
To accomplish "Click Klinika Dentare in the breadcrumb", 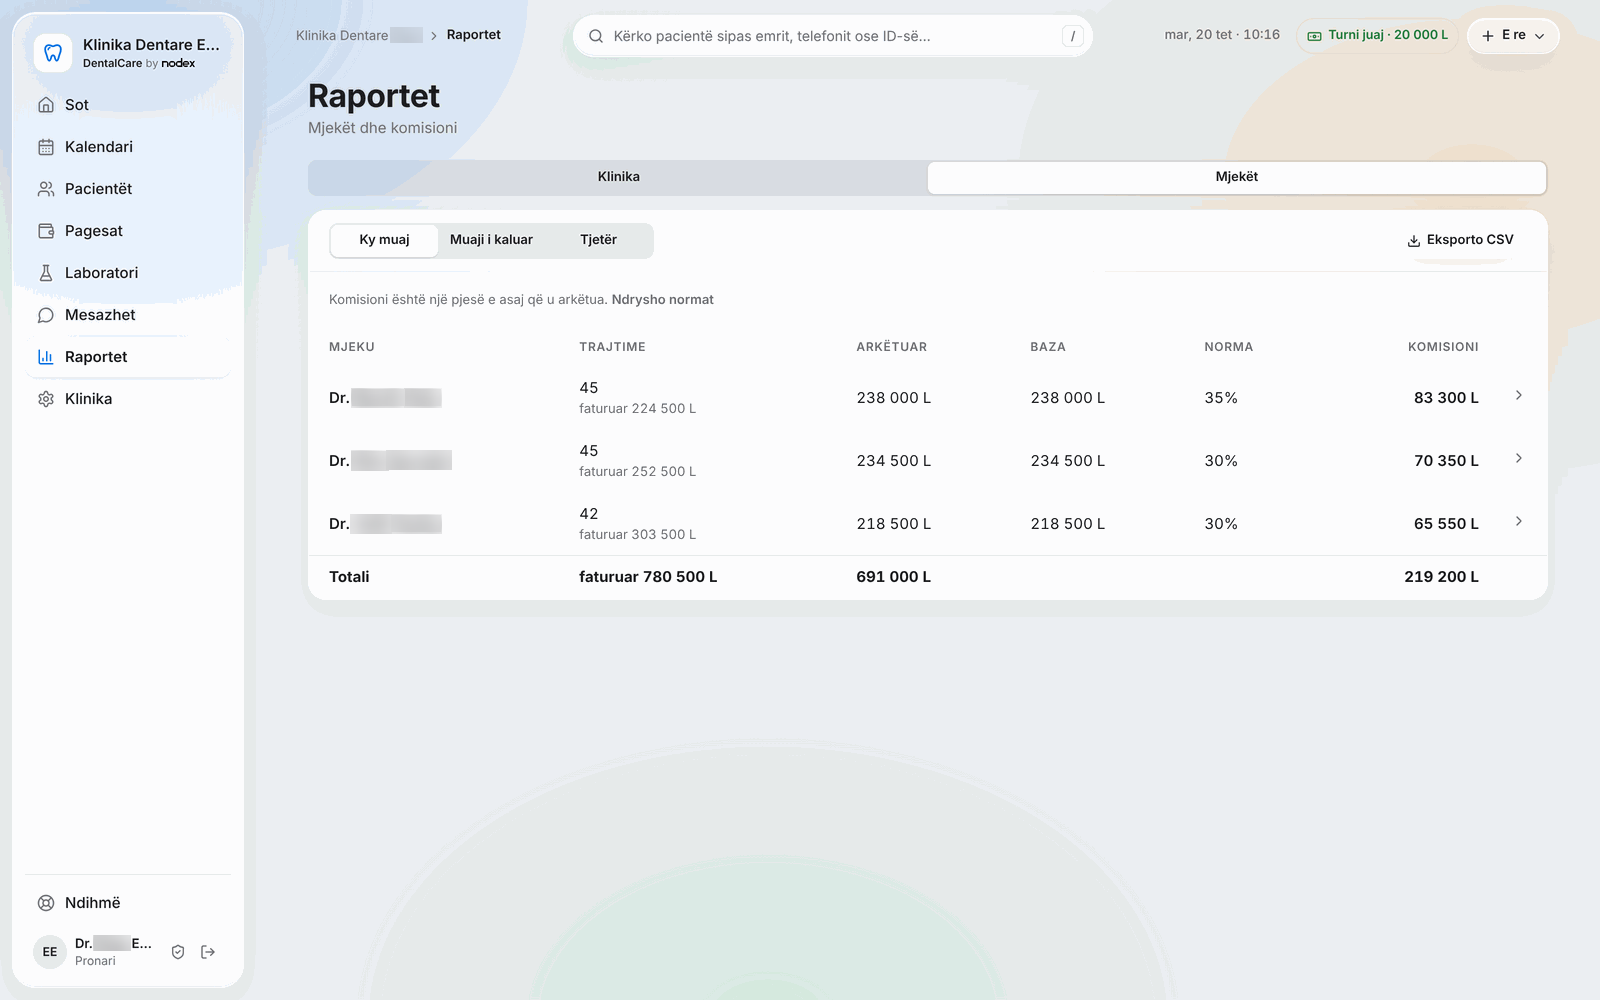I will point(359,35).
